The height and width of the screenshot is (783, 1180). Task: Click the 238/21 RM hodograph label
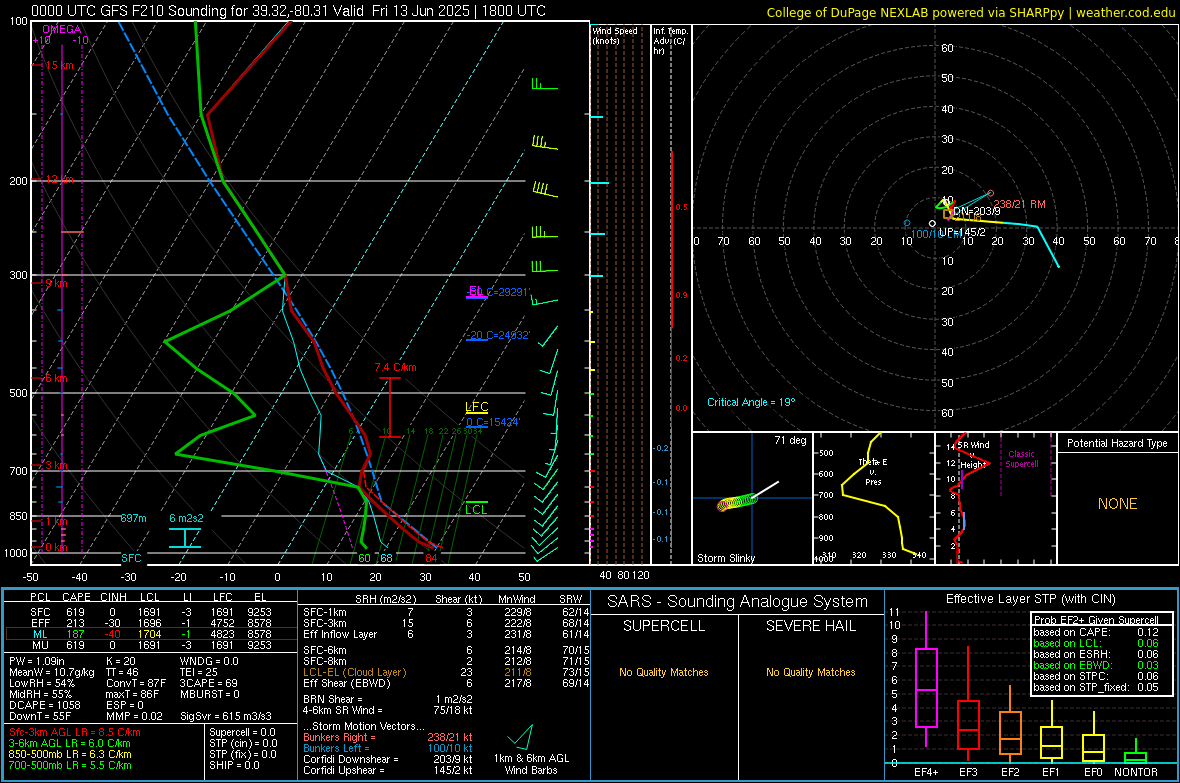click(x=1019, y=204)
